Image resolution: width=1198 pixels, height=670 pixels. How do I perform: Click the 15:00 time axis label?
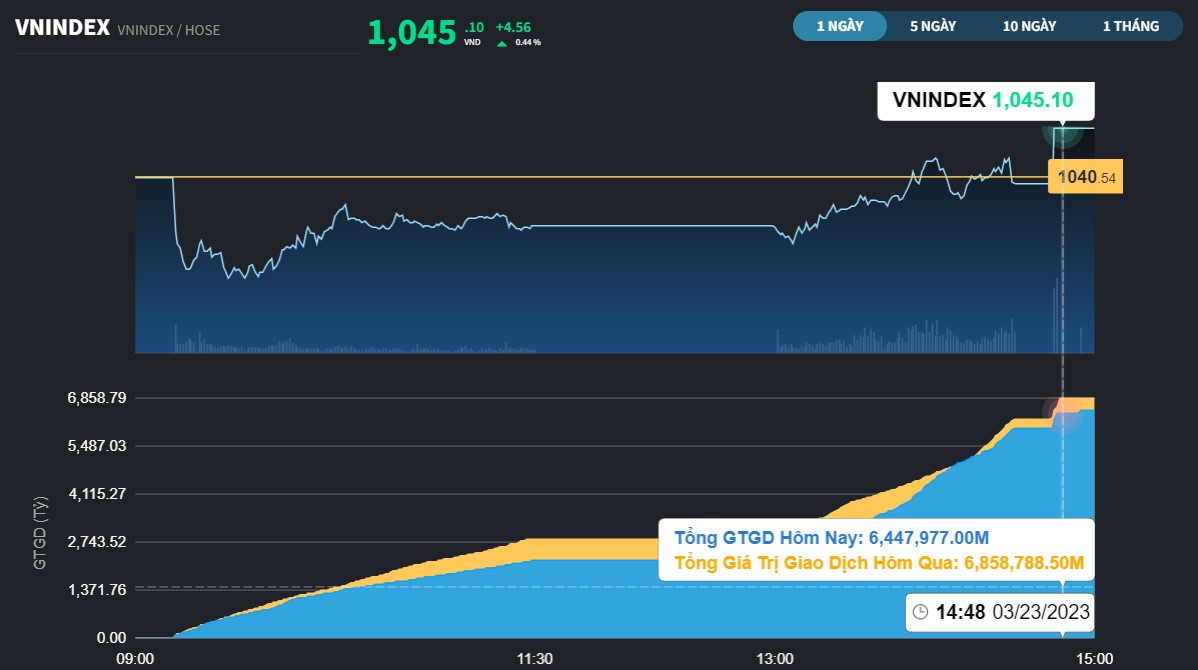tap(1094, 659)
